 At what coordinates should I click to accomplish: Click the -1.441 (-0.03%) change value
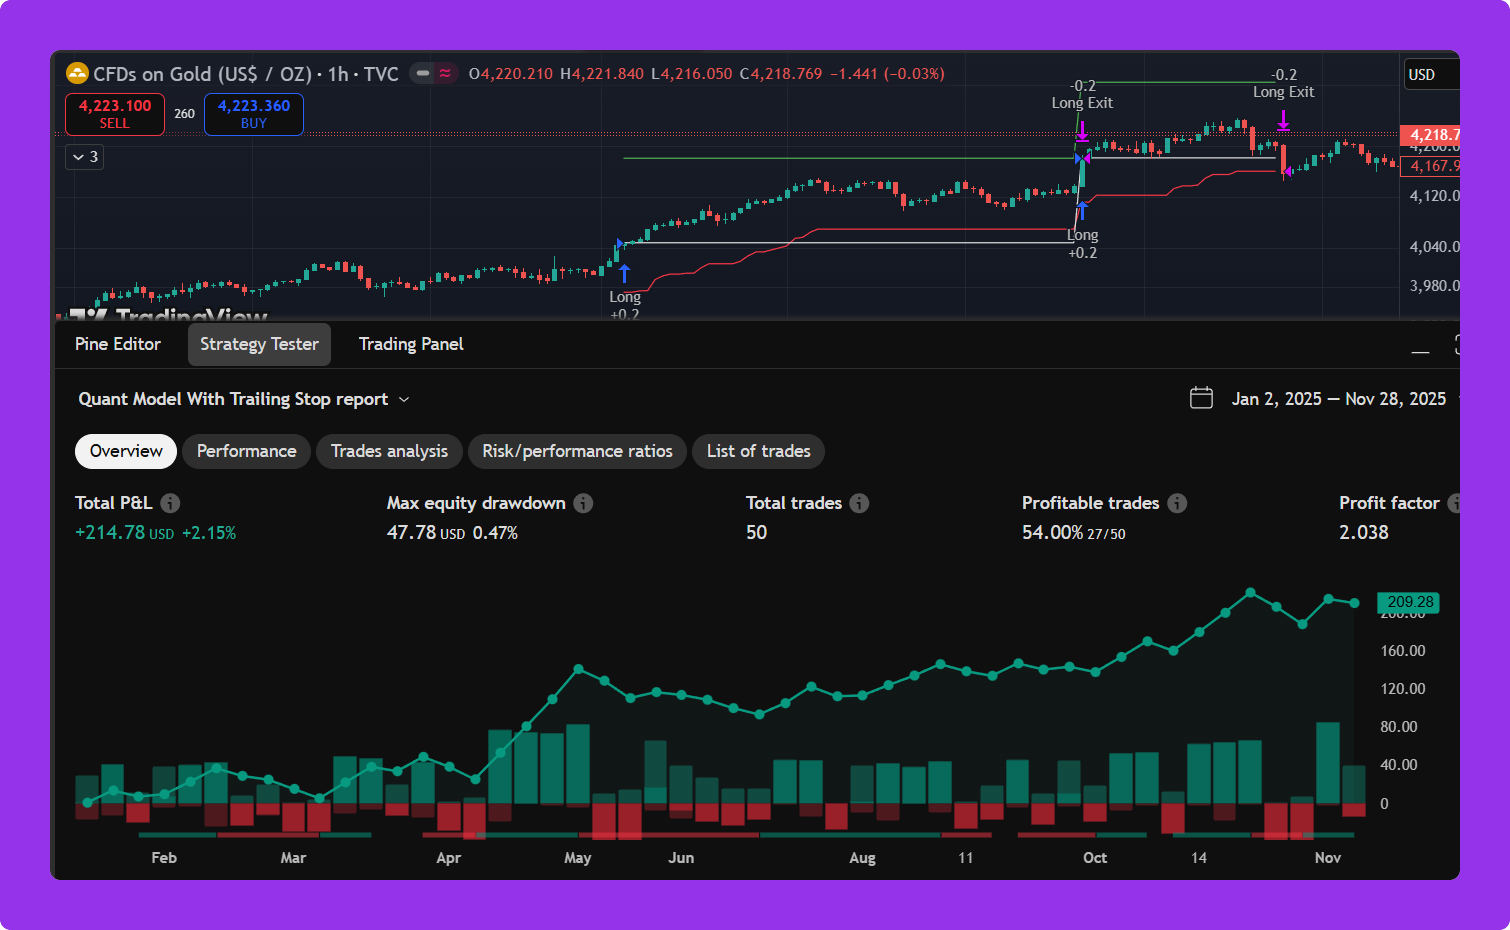(887, 74)
